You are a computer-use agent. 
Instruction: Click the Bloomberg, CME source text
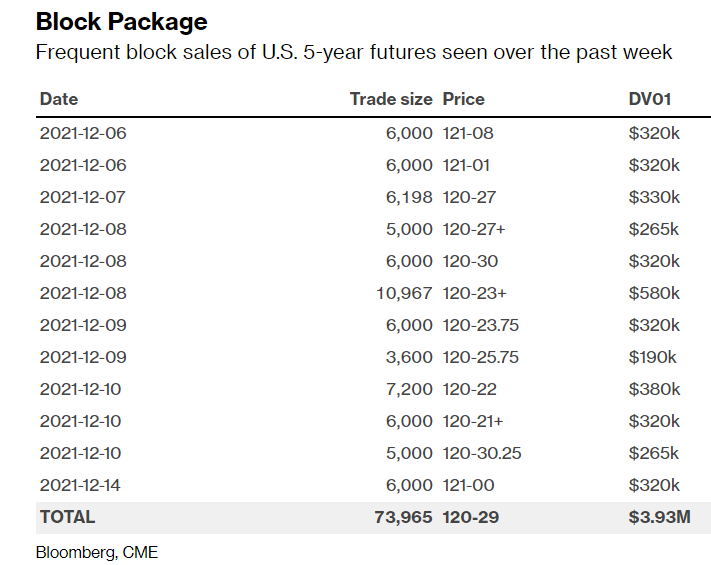96,551
